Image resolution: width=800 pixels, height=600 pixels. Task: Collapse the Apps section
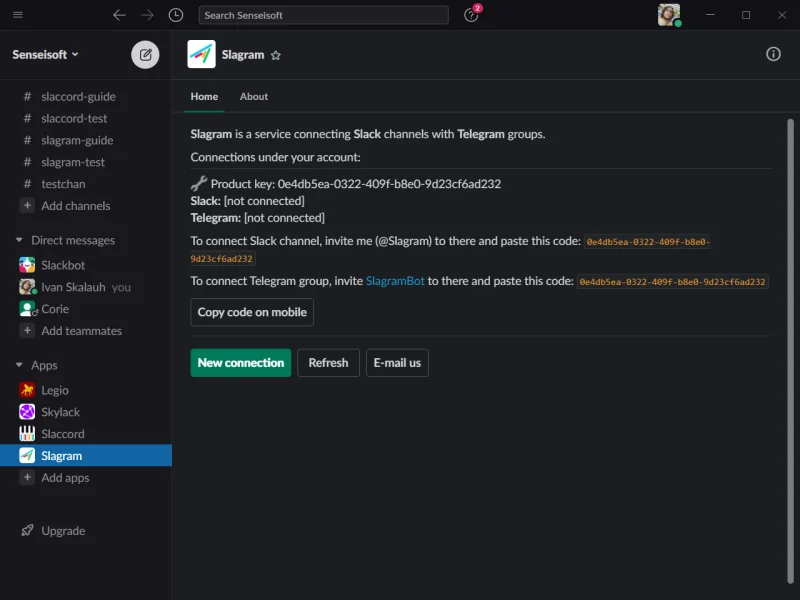19,365
